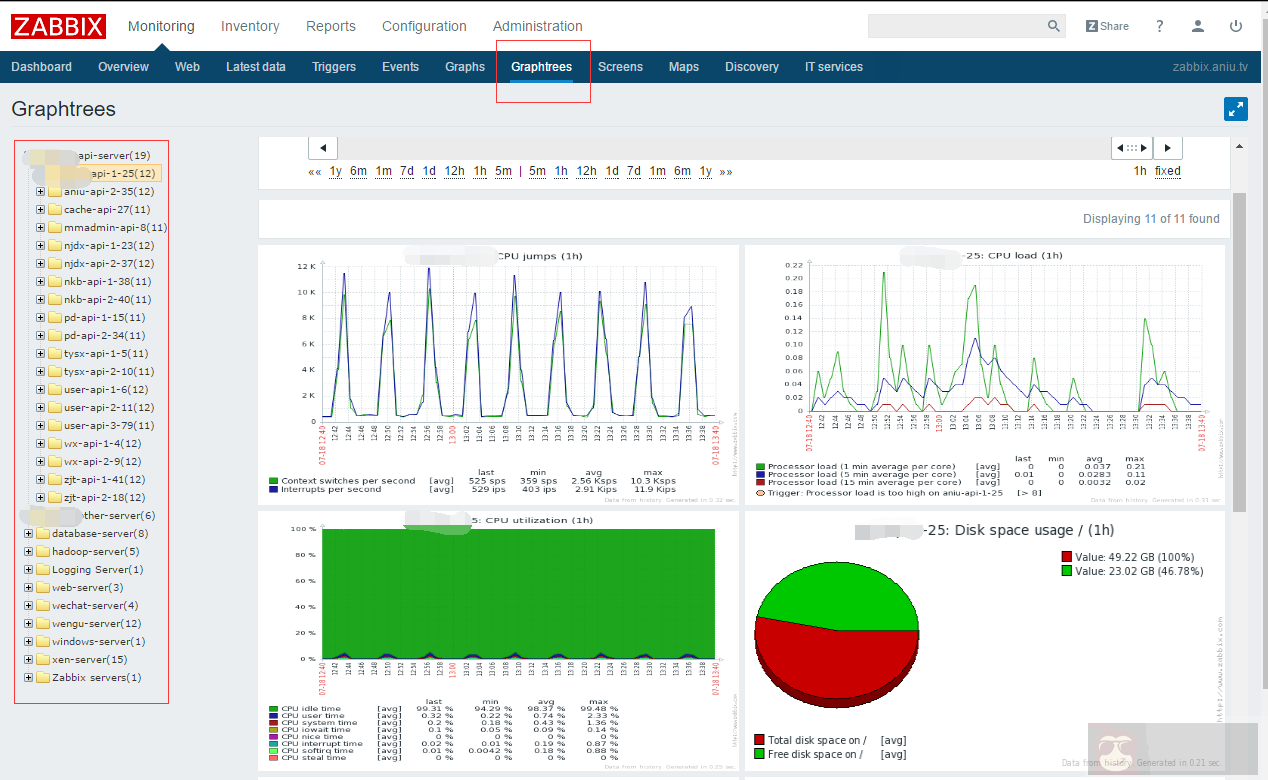Click the left time-scroll arrow
The height and width of the screenshot is (780, 1268).
(x=322, y=147)
